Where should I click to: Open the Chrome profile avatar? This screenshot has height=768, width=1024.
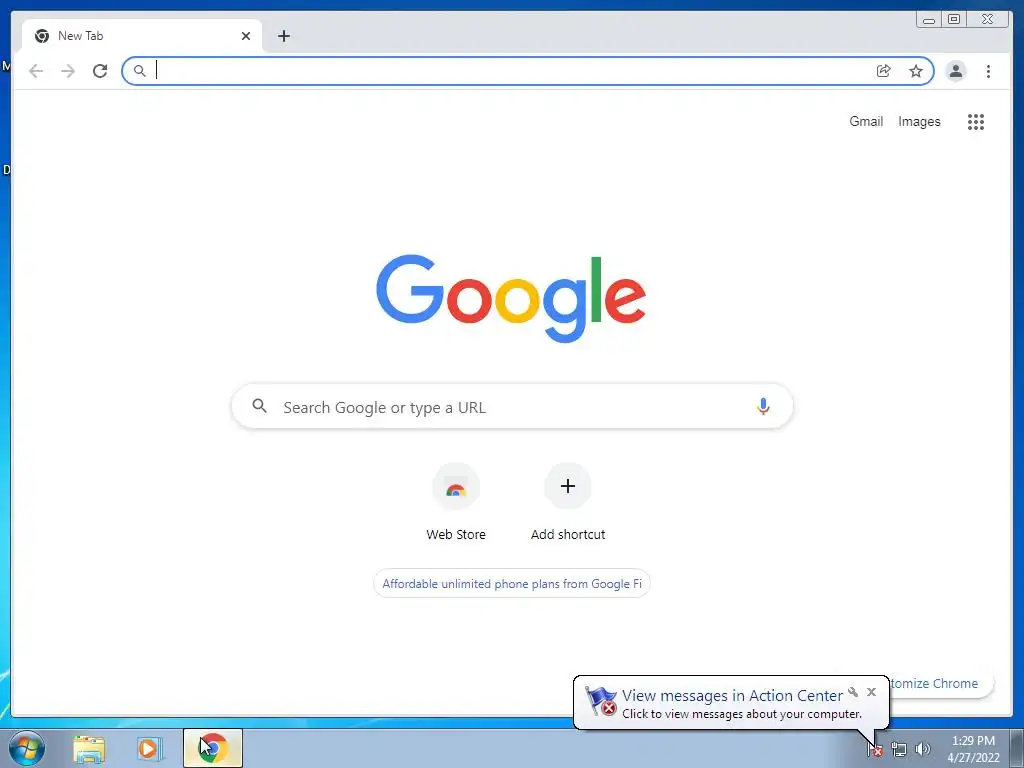pyautogui.click(x=955, y=71)
